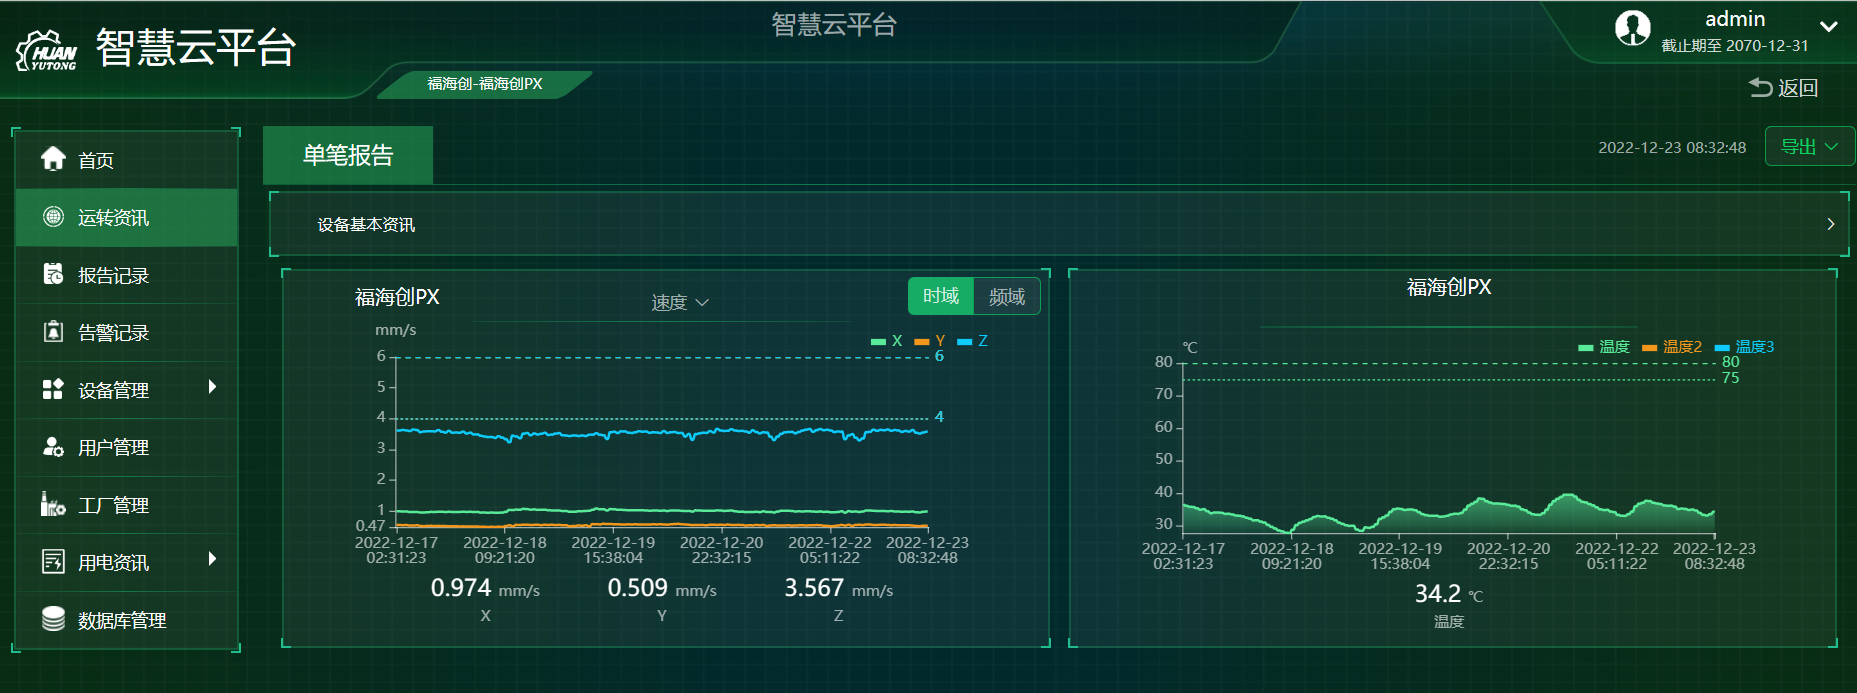Select the 单笔报告 tab
The image size is (1857, 693).
point(347,155)
